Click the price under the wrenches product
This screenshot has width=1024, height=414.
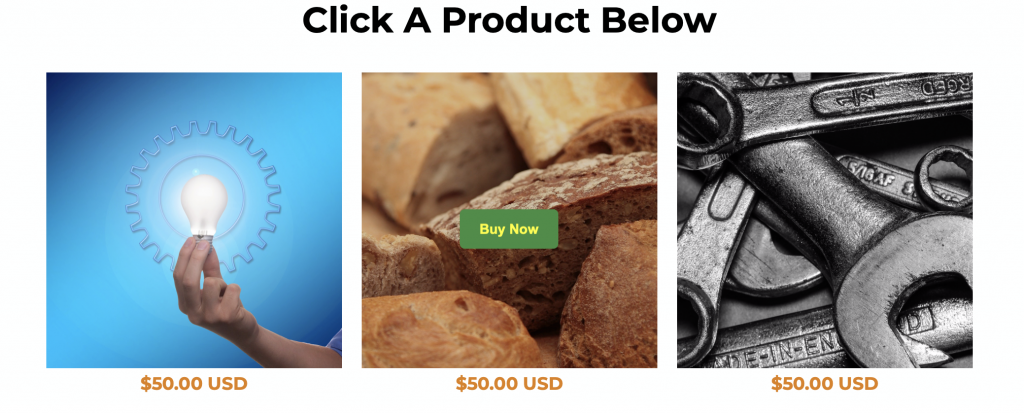(x=825, y=383)
